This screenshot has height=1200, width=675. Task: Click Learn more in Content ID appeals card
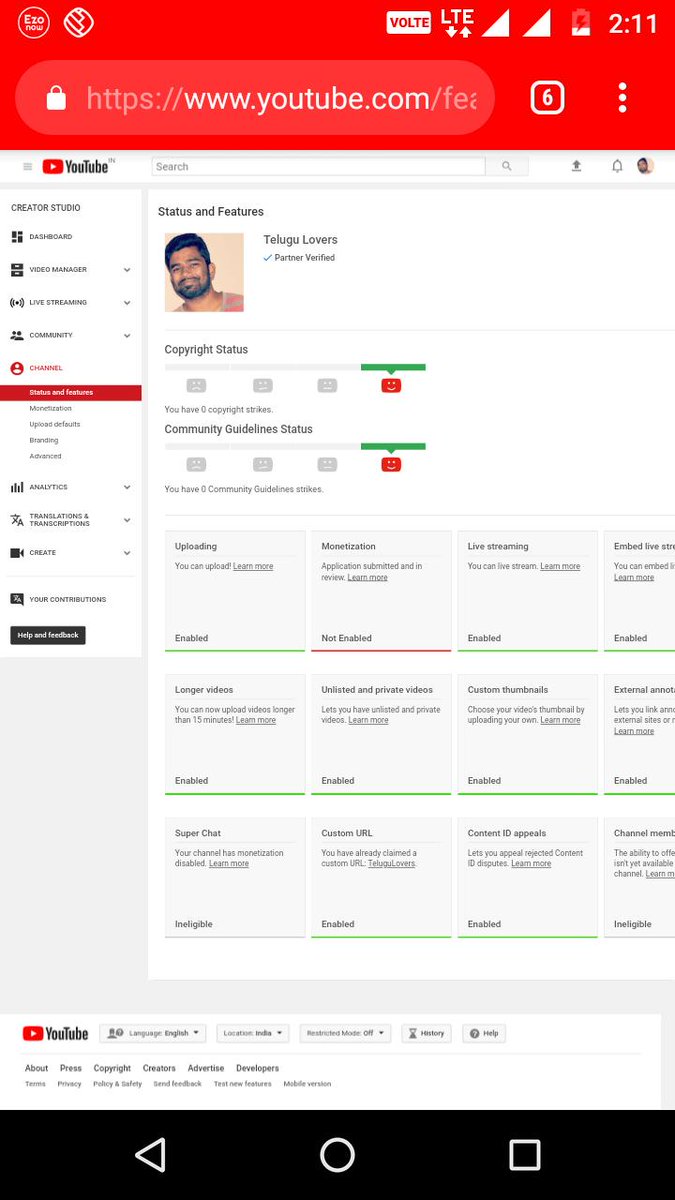click(x=531, y=863)
